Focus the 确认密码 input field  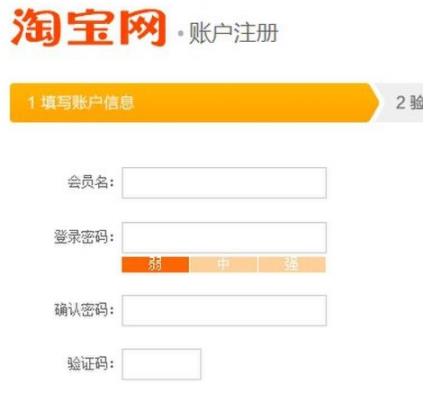[224, 310]
